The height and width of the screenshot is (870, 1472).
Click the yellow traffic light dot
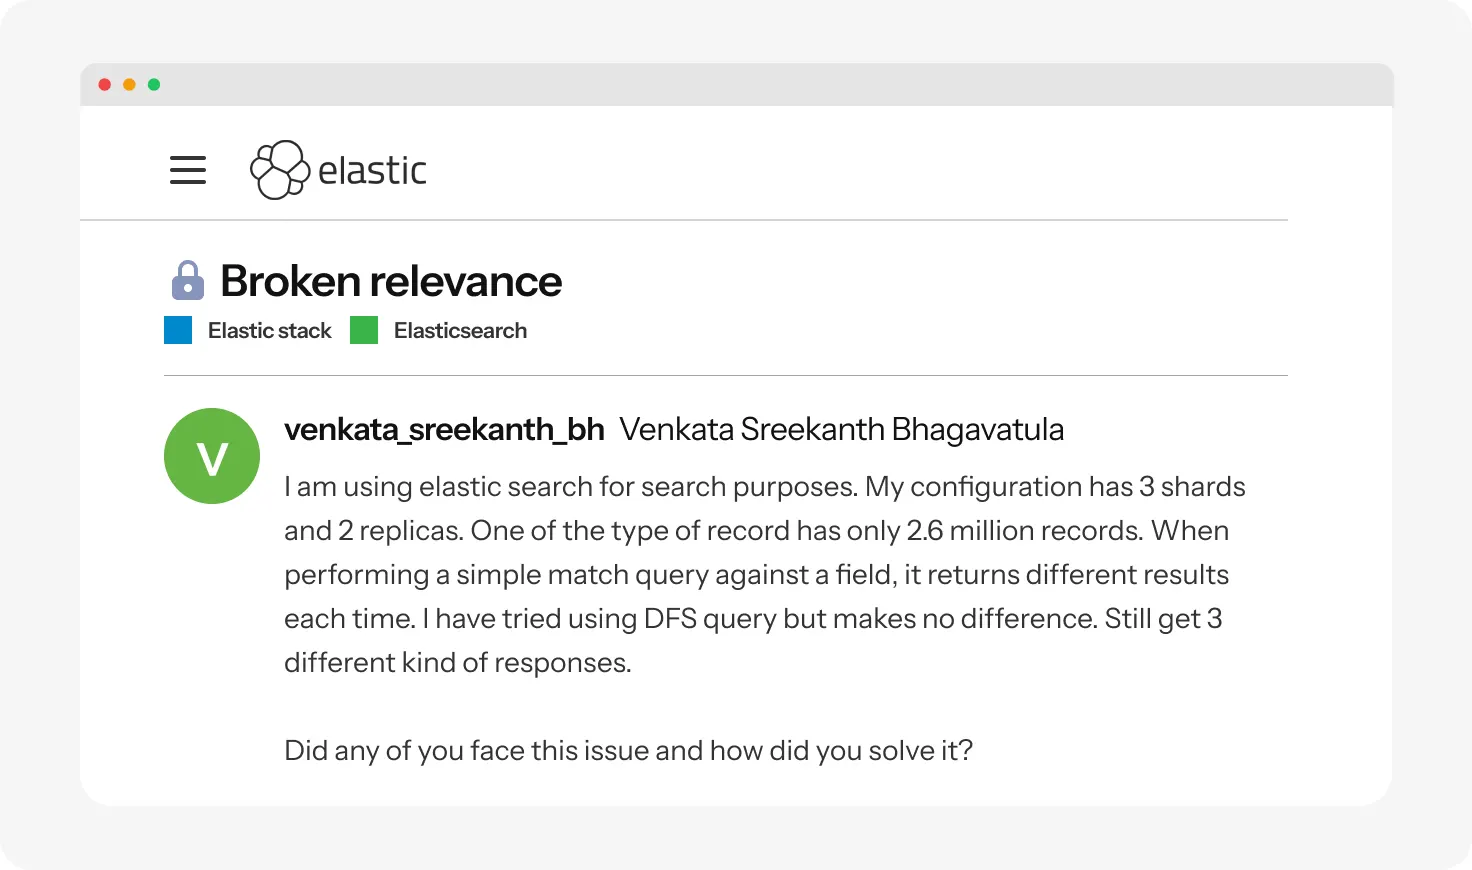[x=129, y=85]
